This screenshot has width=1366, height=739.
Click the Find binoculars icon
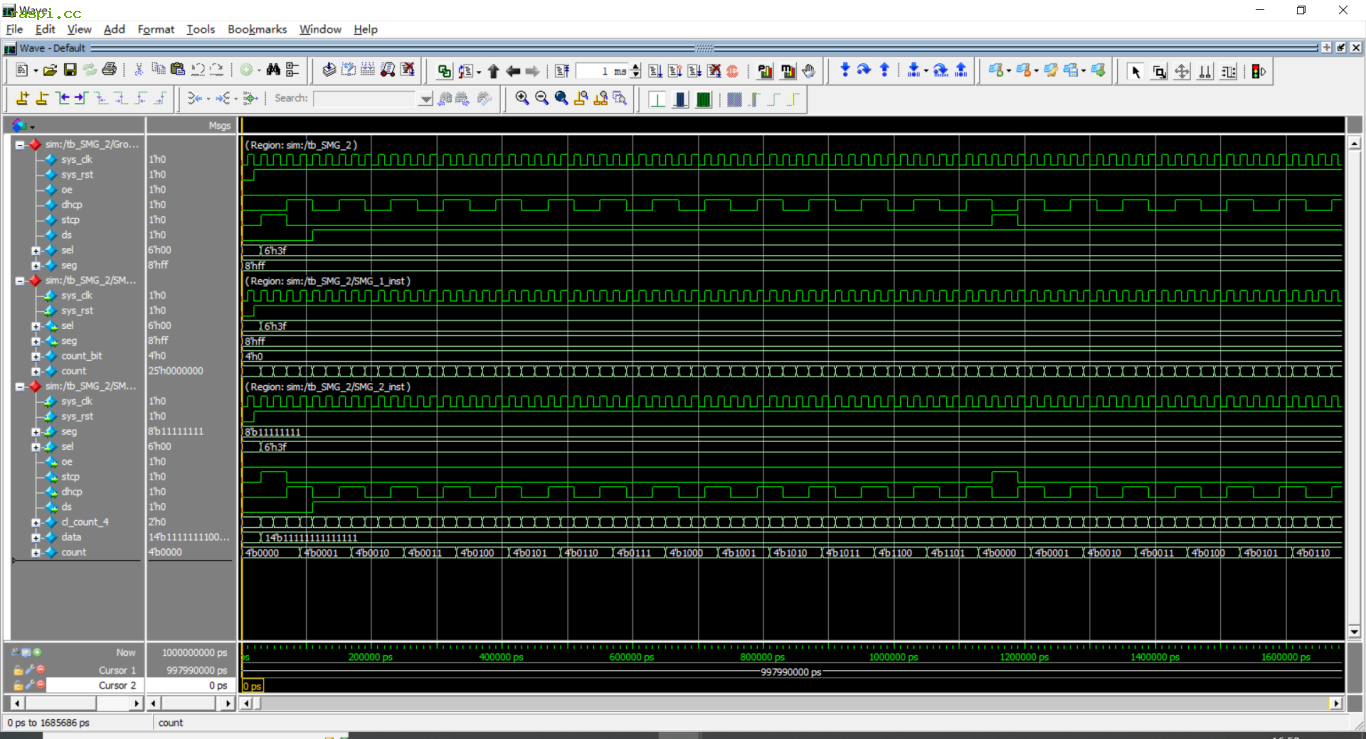point(273,70)
